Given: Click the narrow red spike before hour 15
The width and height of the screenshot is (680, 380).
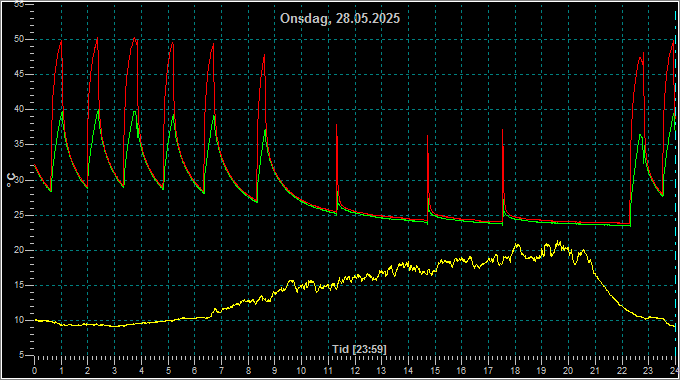Looking at the screenshot, I should (x=428, y=136).
